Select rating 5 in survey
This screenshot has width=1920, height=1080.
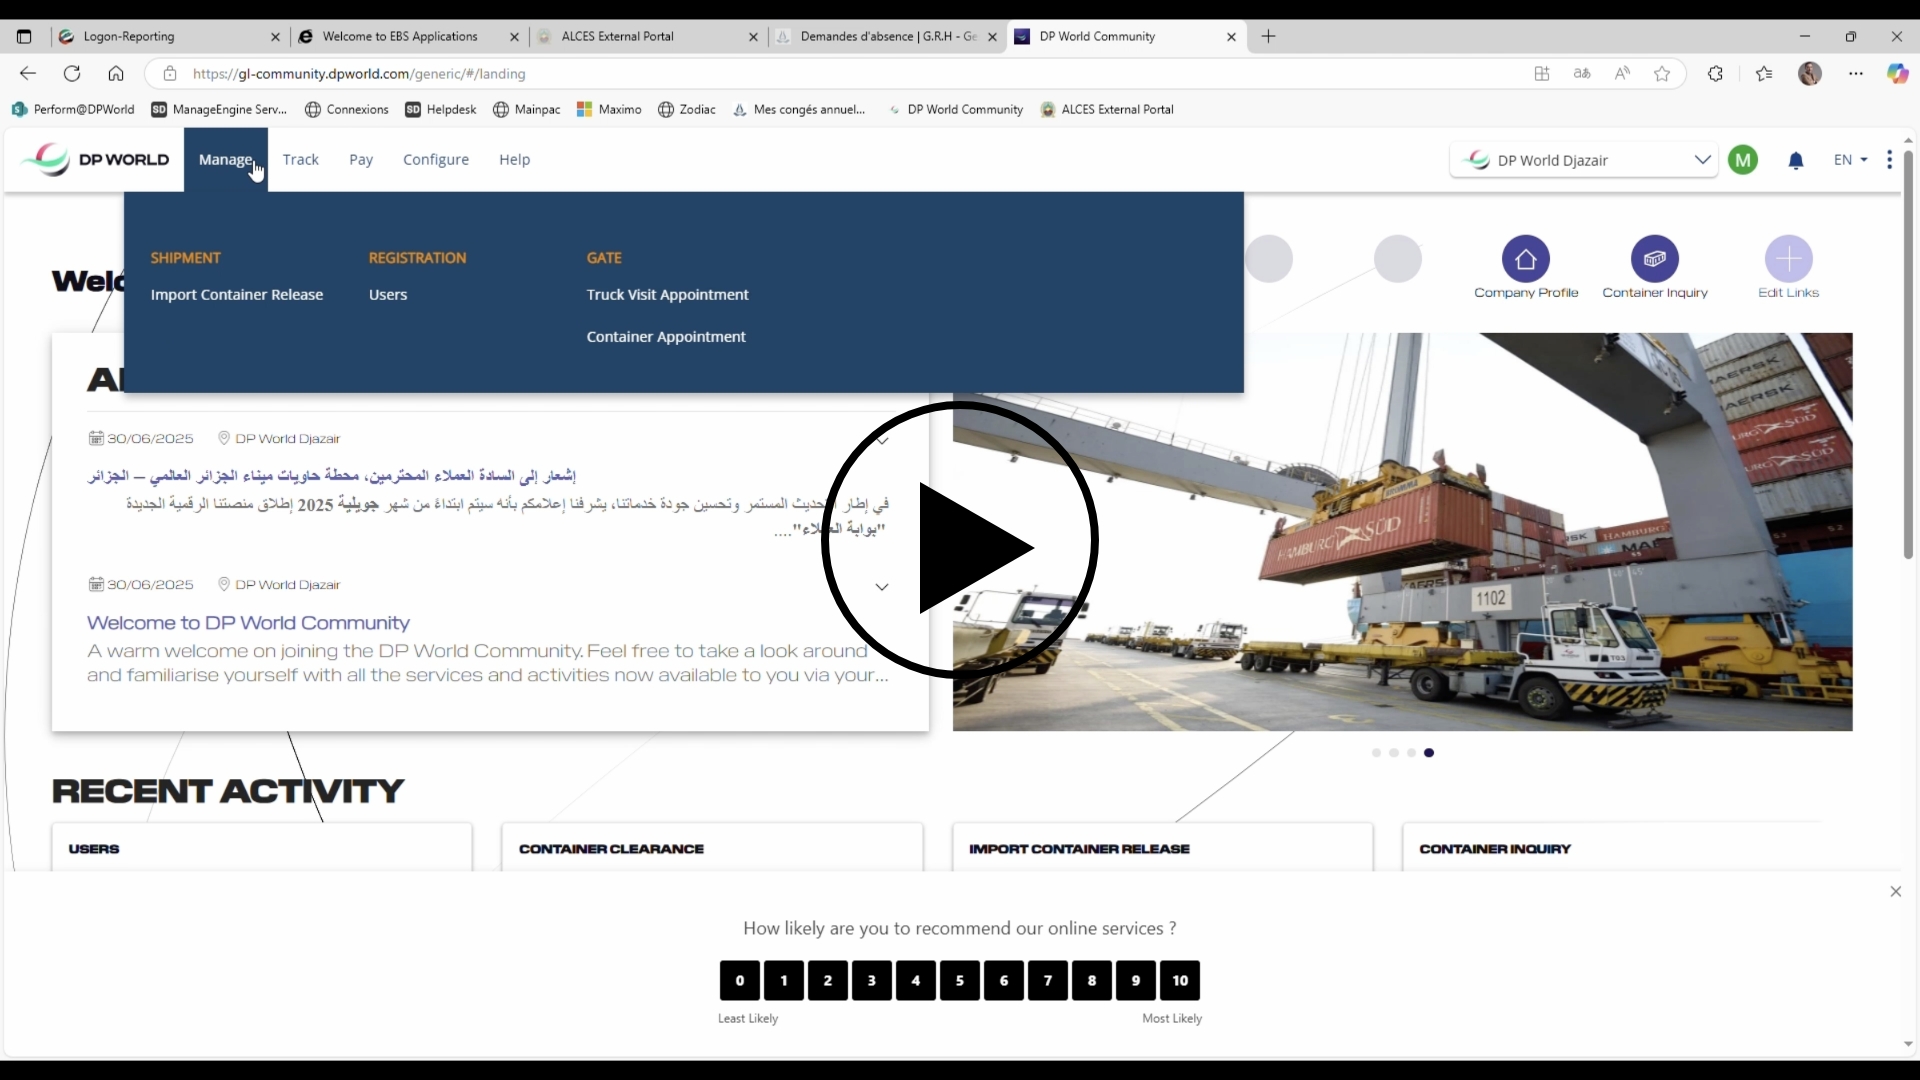pos(960,981)
